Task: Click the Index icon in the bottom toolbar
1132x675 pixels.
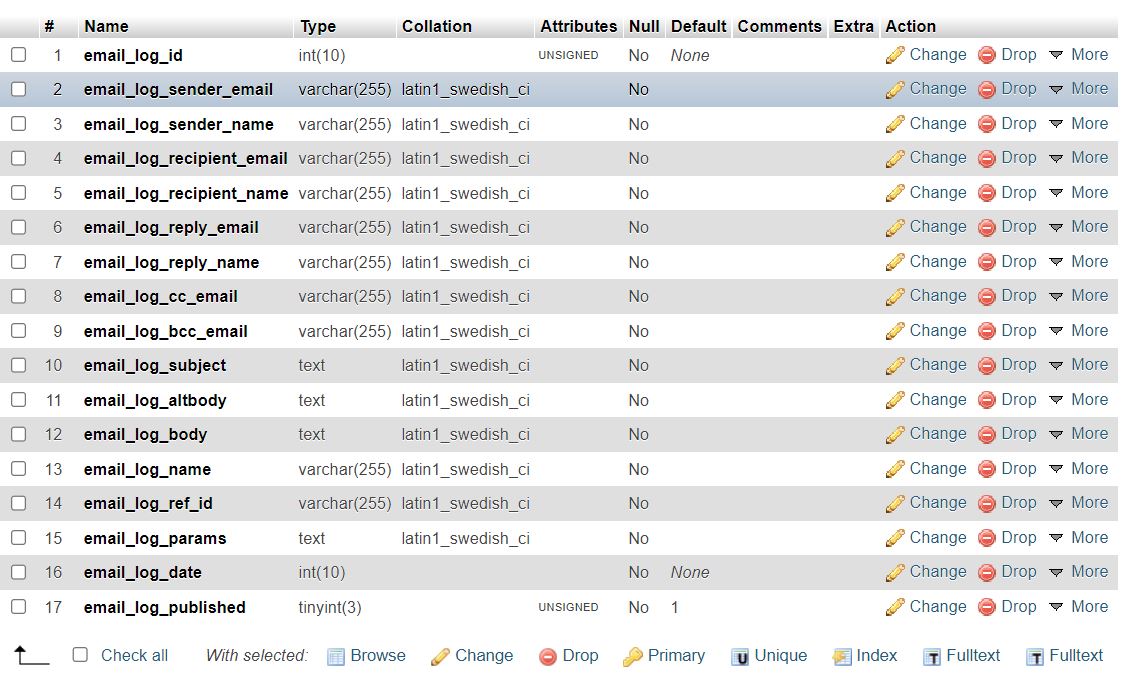Action: pyautogui.click(x=842, y=657)
